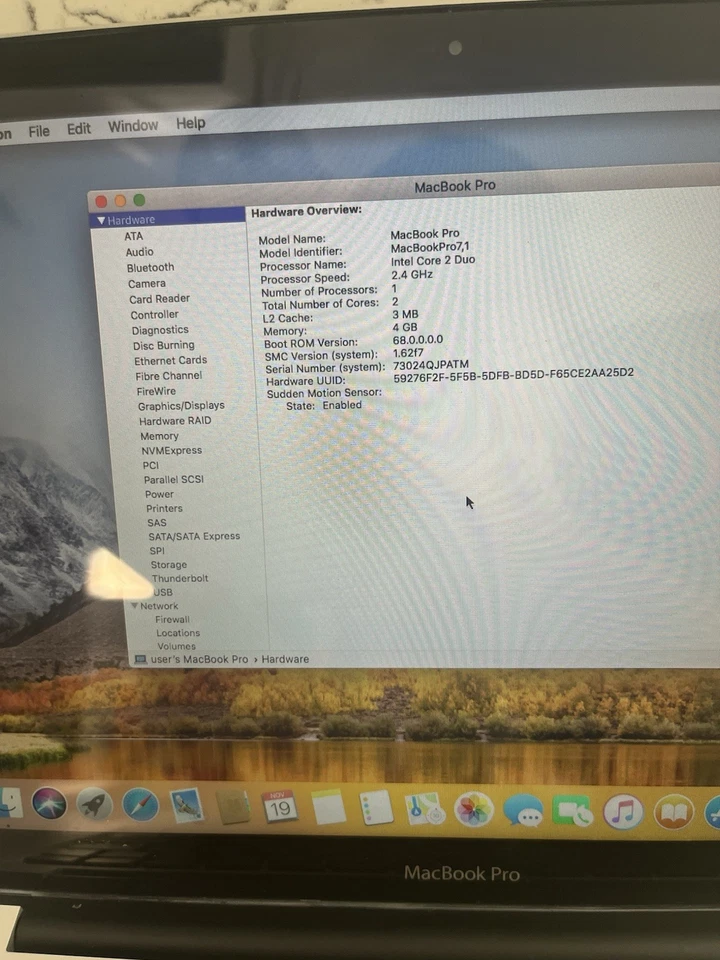This screenshot has height=960, width=720.
Task: Open the Edit menu
Action: (79, 129)
